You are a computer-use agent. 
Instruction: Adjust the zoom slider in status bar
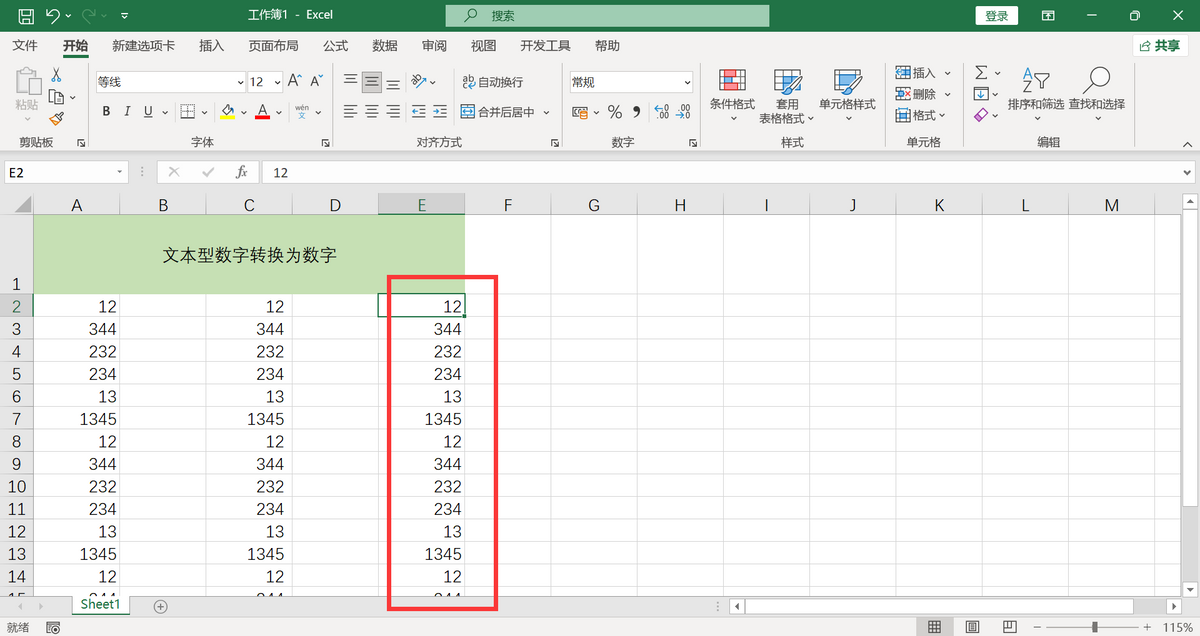click(x=1095, y=627)
